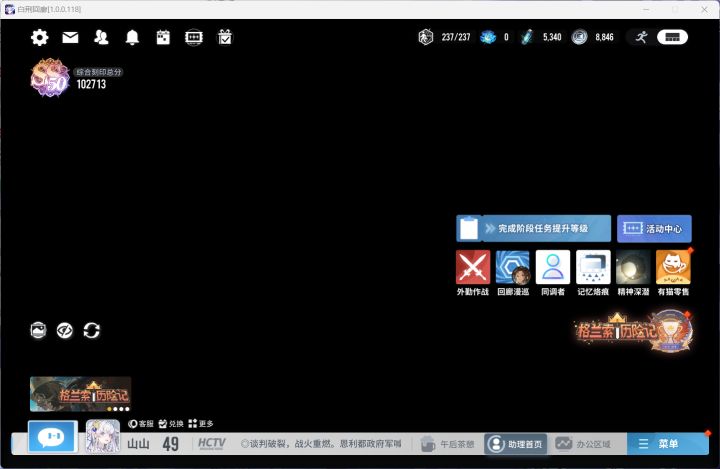Click the banner carousel page dots
The height and width of the screenshot is (469, 720).
(118, 409)
